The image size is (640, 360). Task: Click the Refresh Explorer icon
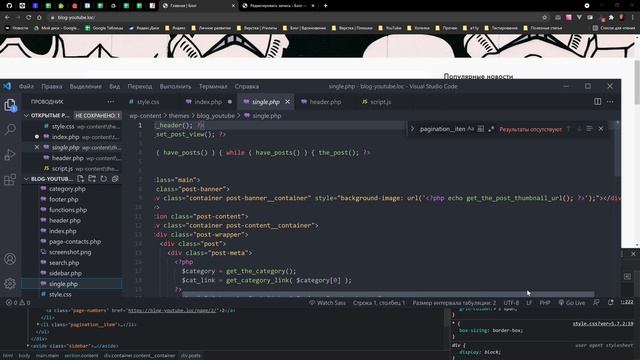(x=104, y=179)
